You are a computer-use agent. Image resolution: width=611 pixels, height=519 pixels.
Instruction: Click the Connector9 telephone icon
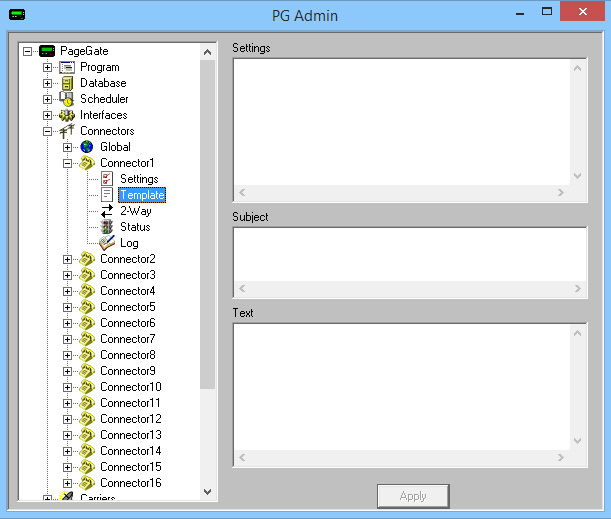click(x=87, y=371)
